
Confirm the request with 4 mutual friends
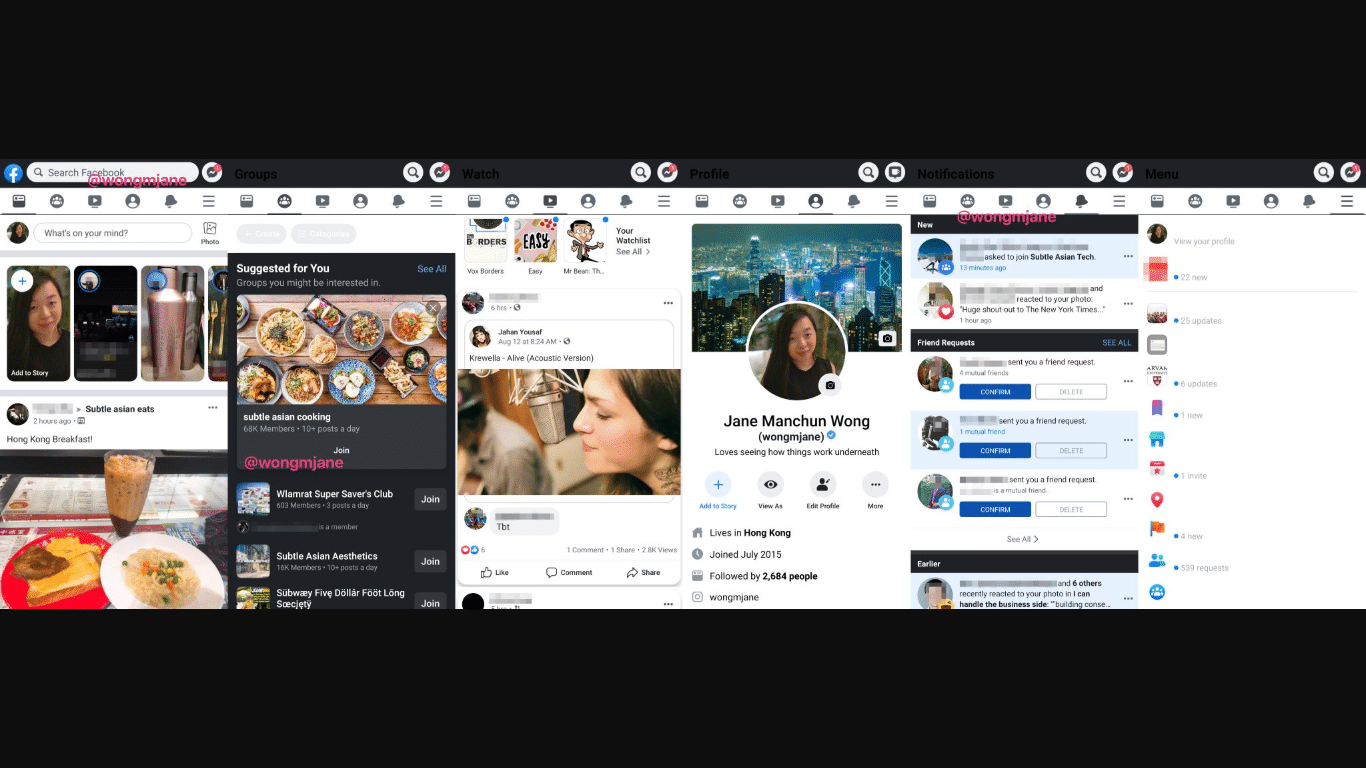click(x=995, y=392)
